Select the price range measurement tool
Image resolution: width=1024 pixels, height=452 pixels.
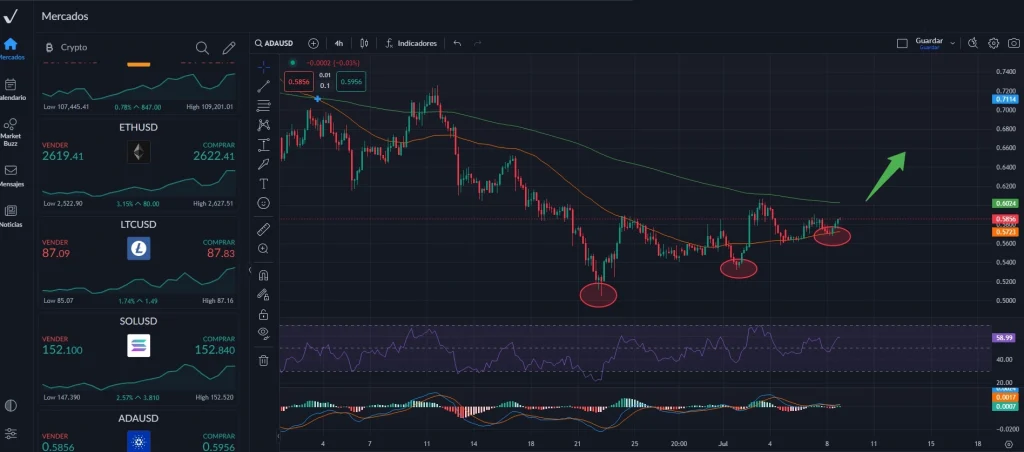(x=264, y=144)
